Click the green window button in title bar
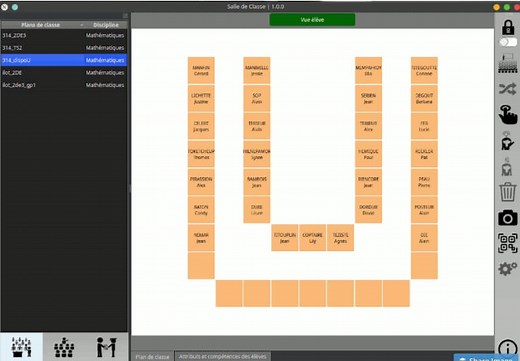This screenshot has width=520, height=361. (x=507, y=7)
